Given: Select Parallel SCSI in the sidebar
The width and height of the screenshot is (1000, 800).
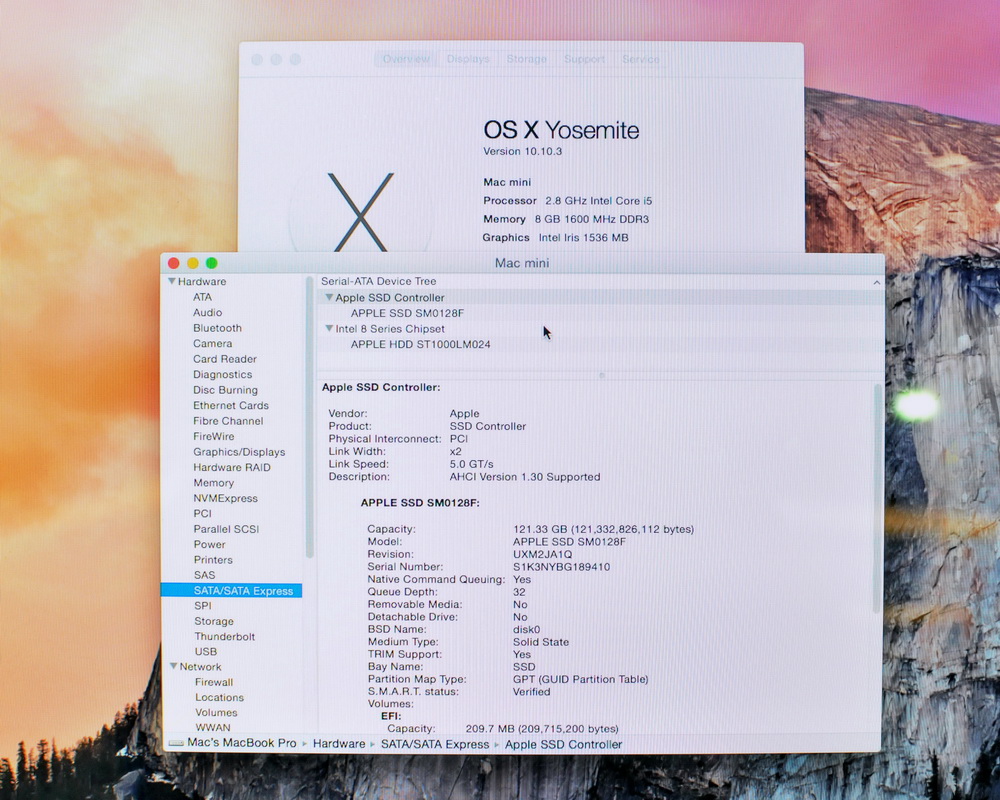Looking at the screenshot, I should [x=226, y=529].
